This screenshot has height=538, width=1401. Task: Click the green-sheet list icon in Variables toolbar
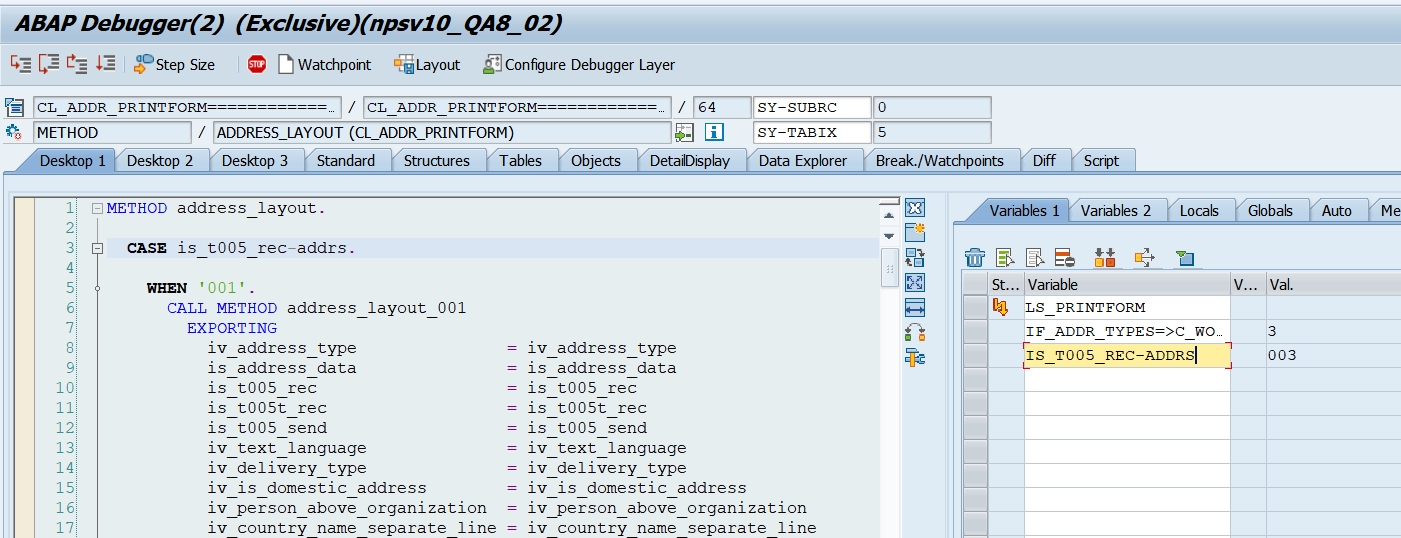click(x=1005, y=258)
